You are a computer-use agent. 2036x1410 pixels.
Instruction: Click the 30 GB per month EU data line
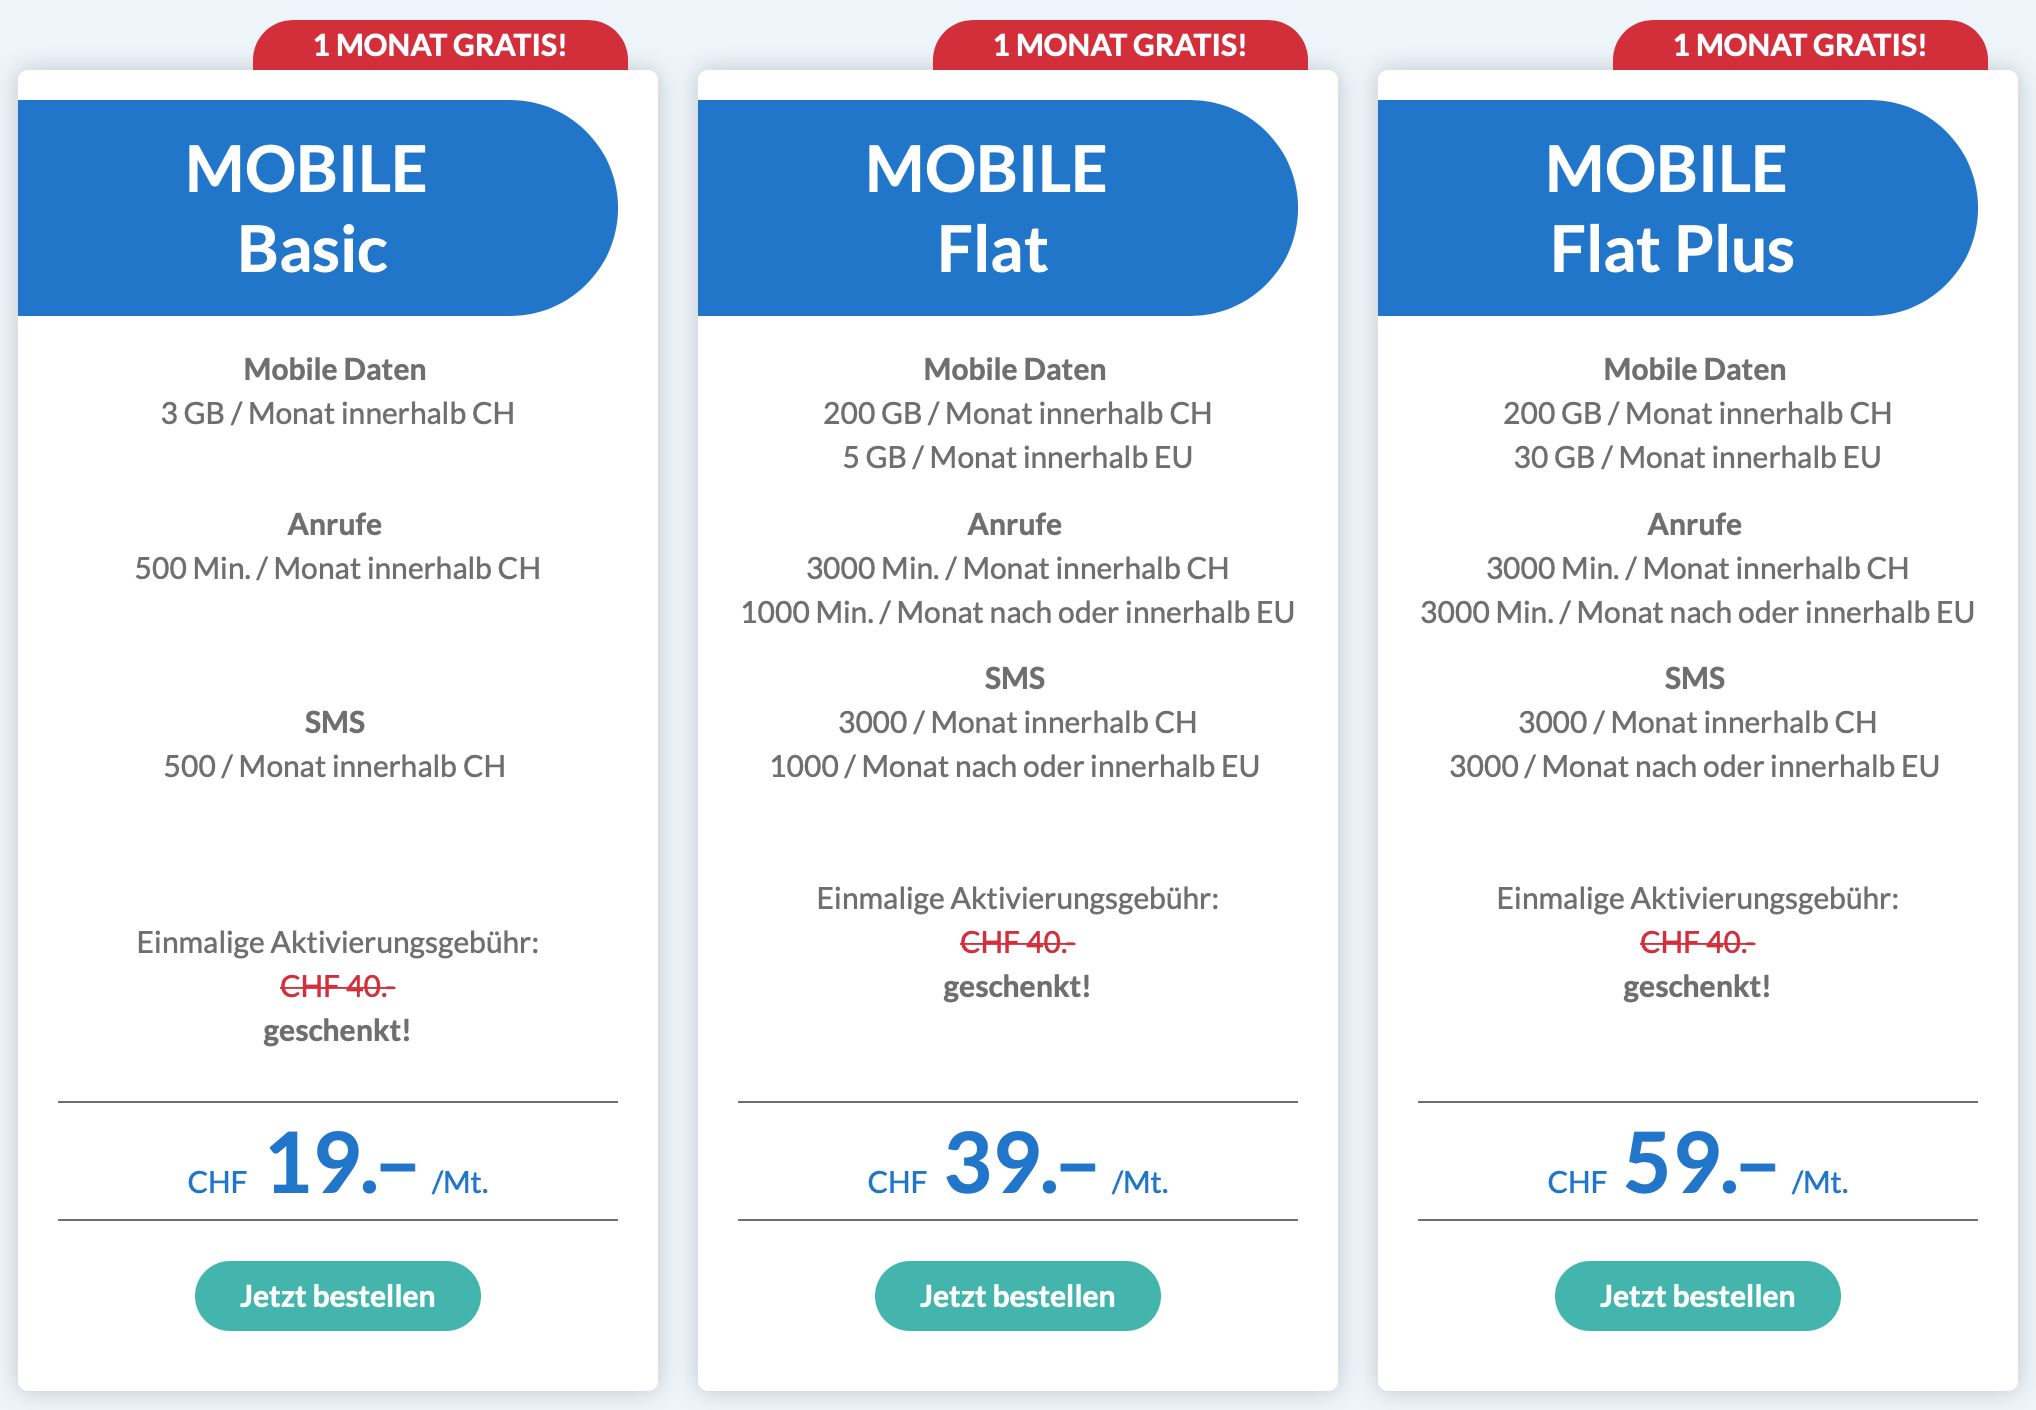[1697, 458]
